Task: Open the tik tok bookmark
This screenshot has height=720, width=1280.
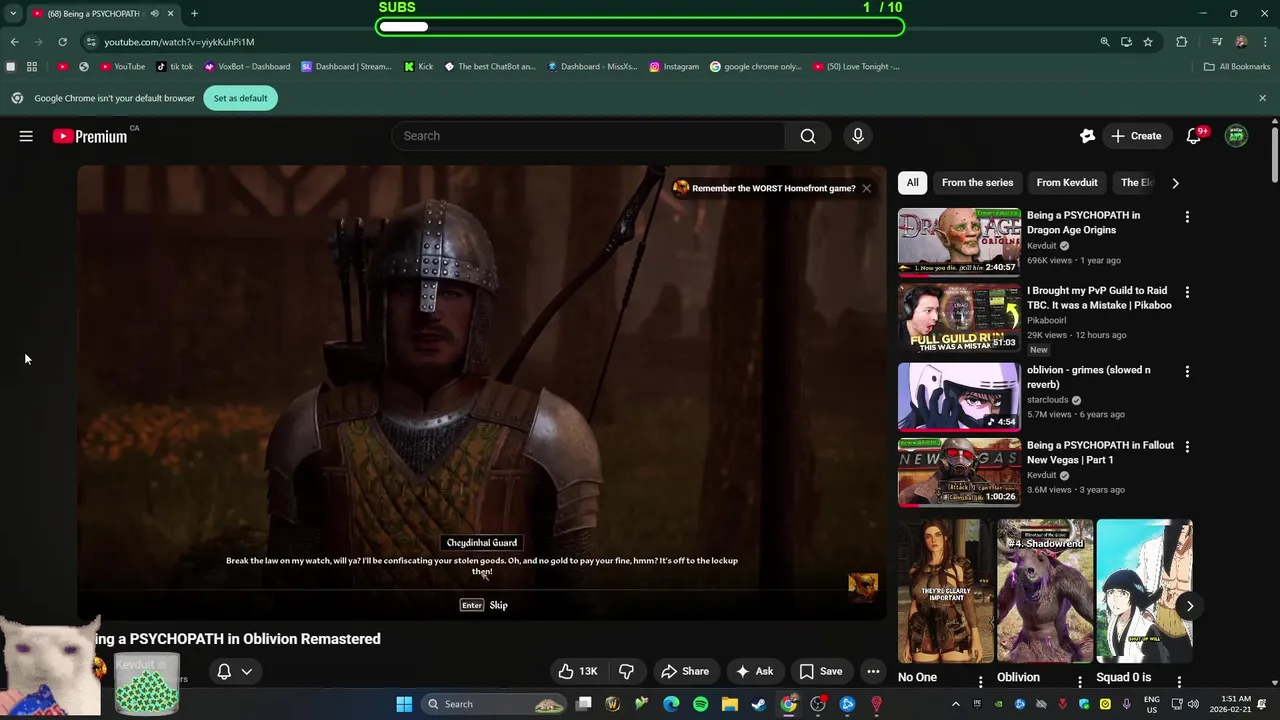Action: (174, 67)
